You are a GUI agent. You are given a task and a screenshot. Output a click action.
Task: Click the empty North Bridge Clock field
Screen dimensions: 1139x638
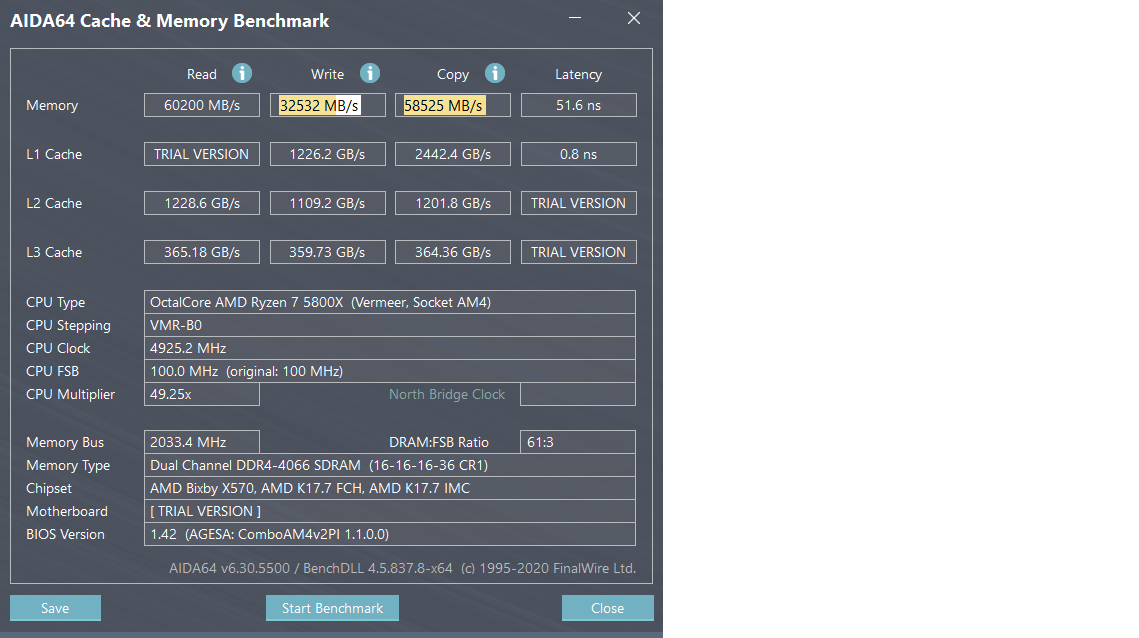(x=578, y=393)
